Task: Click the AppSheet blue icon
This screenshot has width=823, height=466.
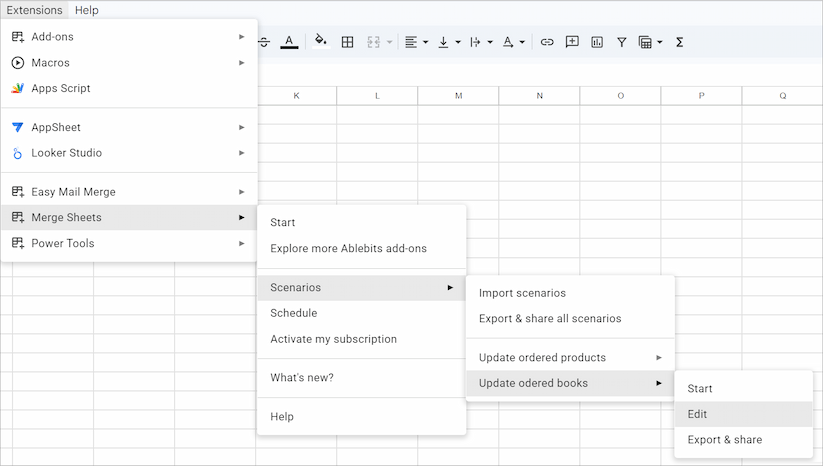Action: [x=17, y=127]
